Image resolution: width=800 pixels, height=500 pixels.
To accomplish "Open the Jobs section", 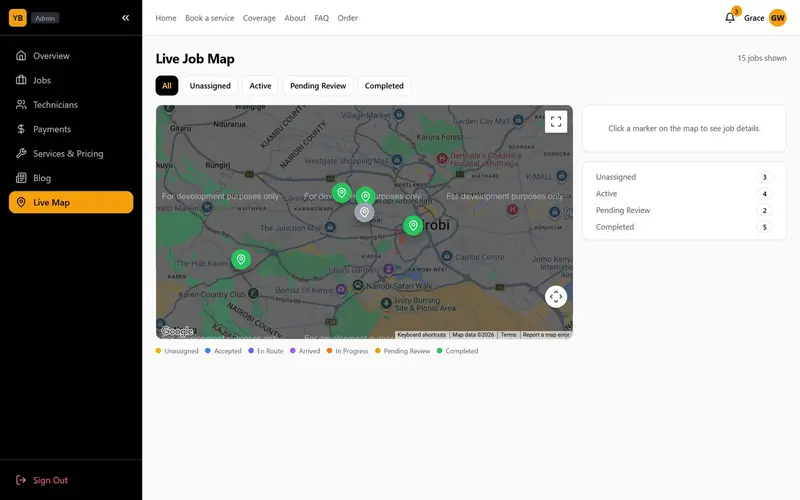I will [71, 80].
